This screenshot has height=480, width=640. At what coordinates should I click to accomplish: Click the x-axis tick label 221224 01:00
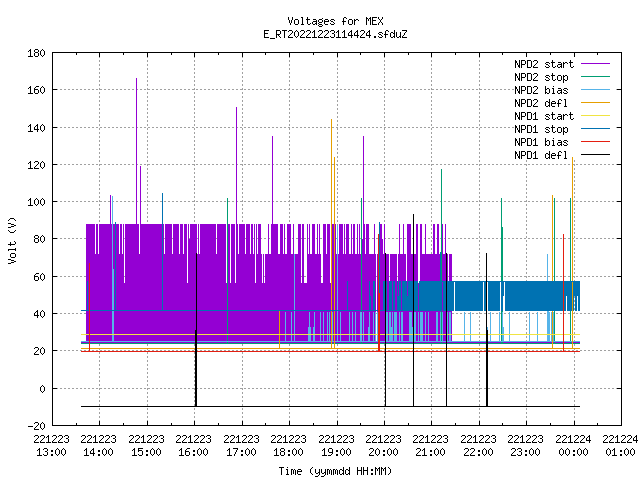(x=620, y=446)
